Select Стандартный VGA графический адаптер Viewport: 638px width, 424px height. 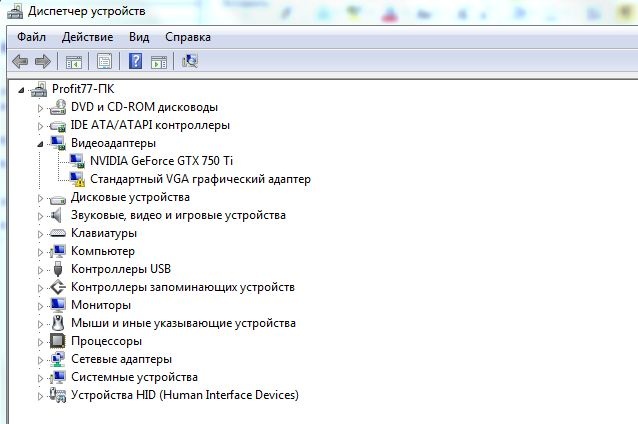[x=200, y=179]
